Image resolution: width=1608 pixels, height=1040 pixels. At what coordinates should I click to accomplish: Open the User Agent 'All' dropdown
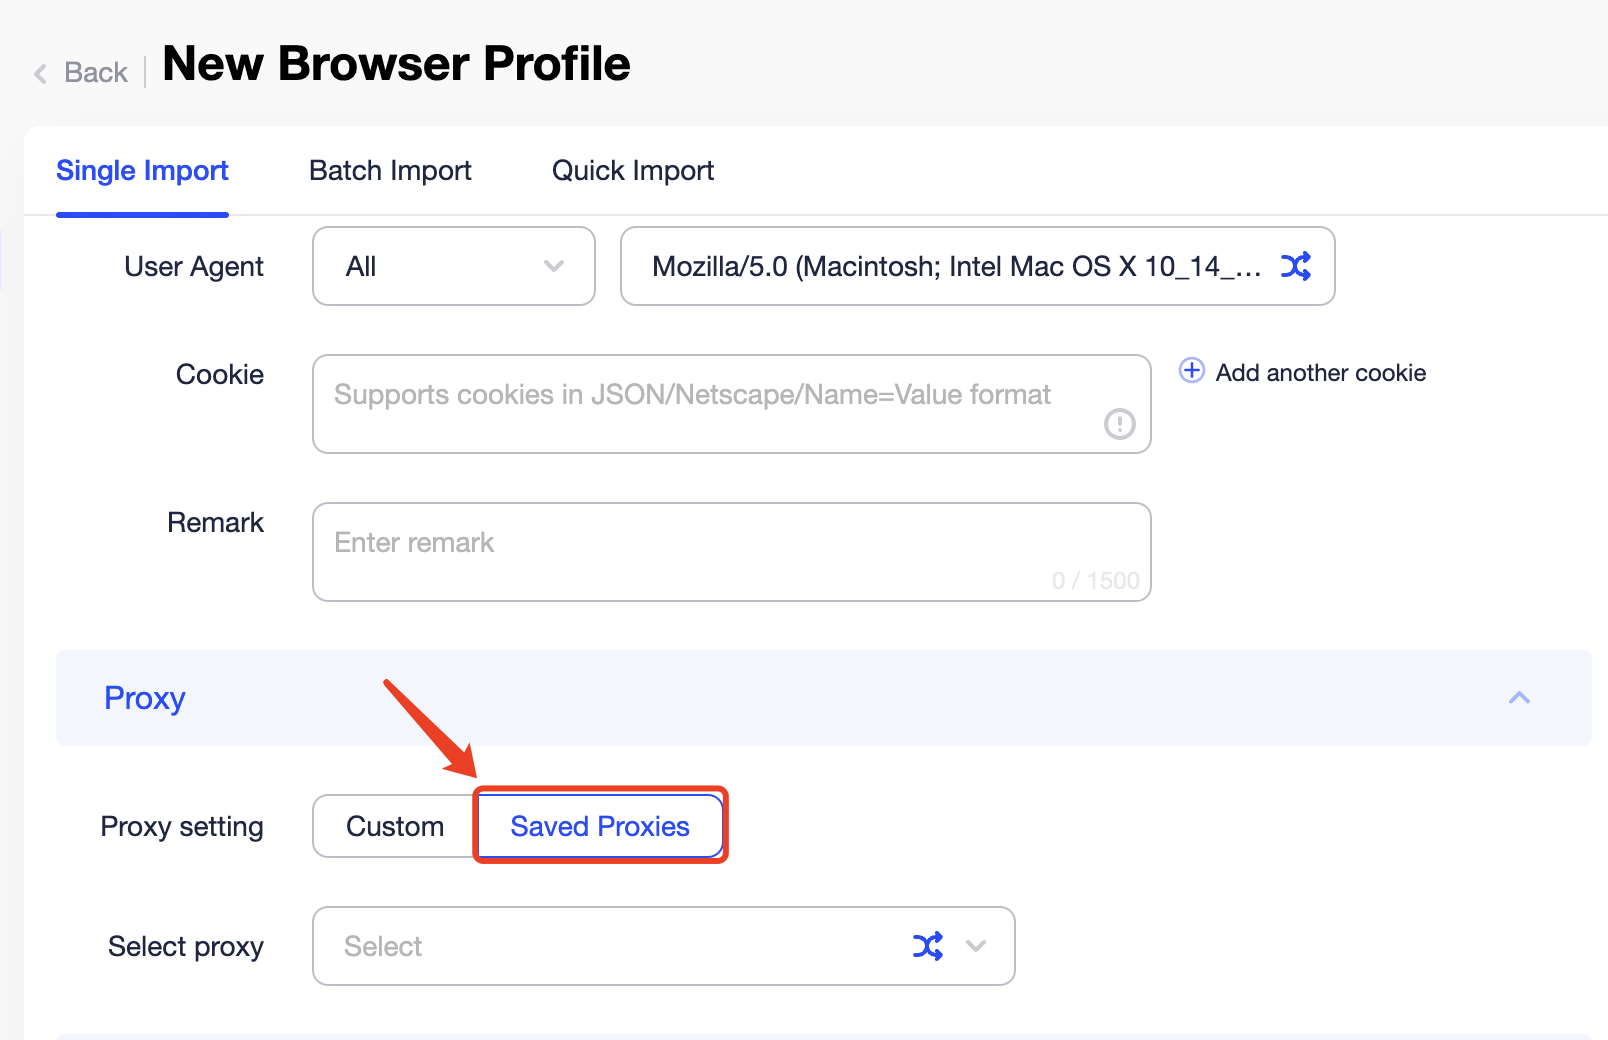point(453,266)
